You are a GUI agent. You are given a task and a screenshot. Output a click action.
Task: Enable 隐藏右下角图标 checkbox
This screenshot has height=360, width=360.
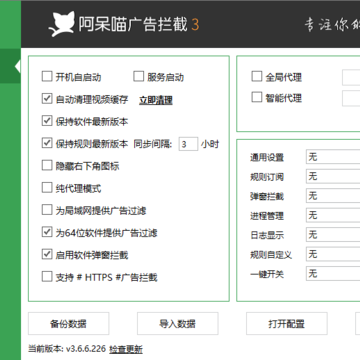click(47, 165)
